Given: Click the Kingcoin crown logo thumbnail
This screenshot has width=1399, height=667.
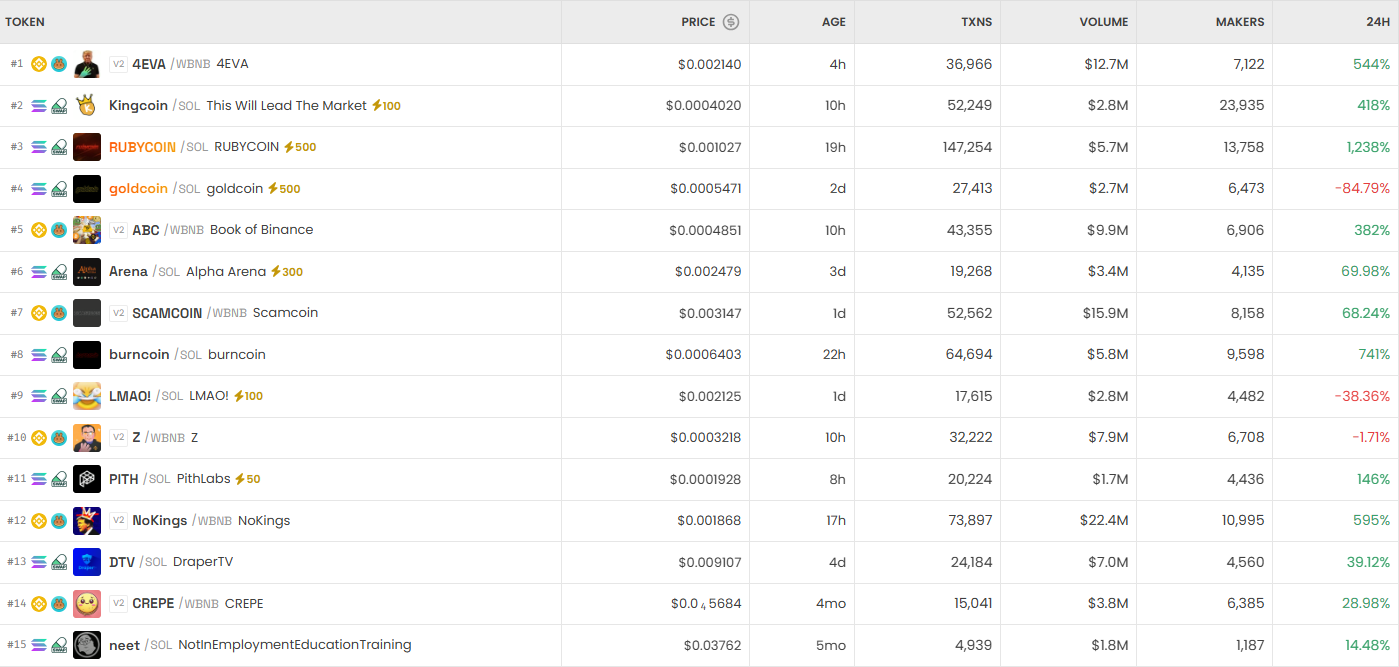Looking at the screenshot, I should pyautogui.click(x=87, y=105).
